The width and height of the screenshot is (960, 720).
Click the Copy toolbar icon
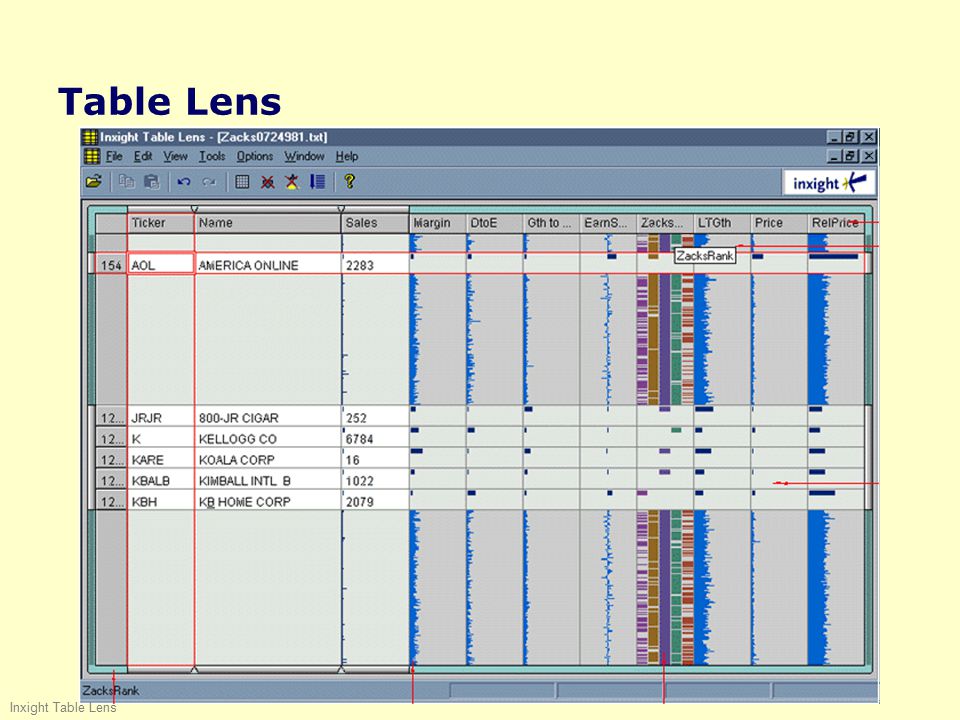point(127,181)
